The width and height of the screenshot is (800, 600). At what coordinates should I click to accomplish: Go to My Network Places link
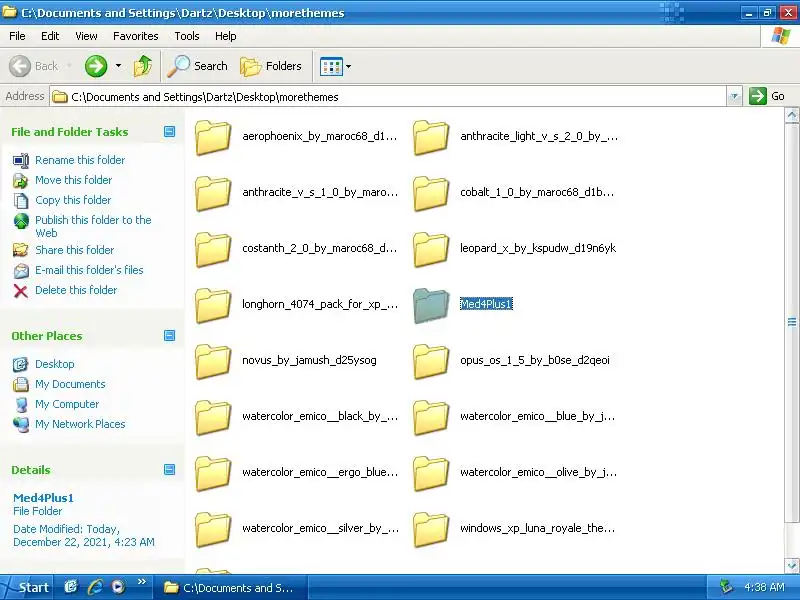click(80, 424)
